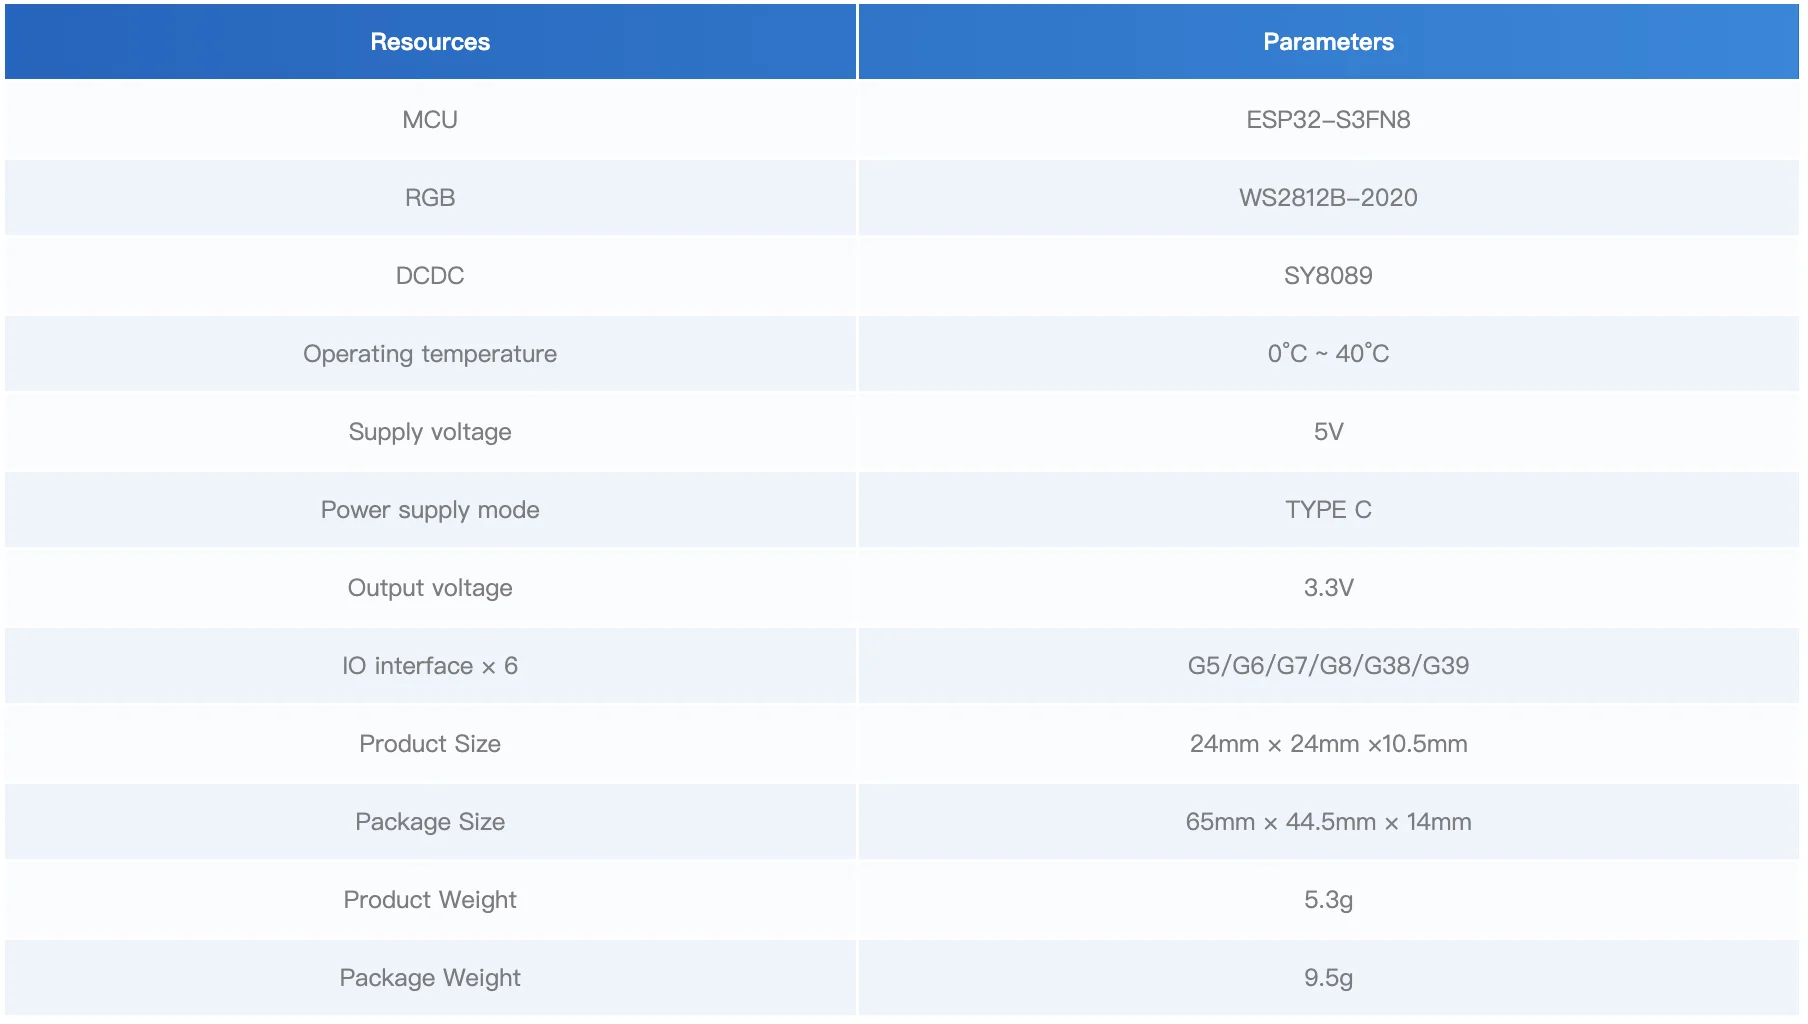This screenshot has height=1024, width=1808.
Task: Select the MCU row label
Action: coord(430,120)
